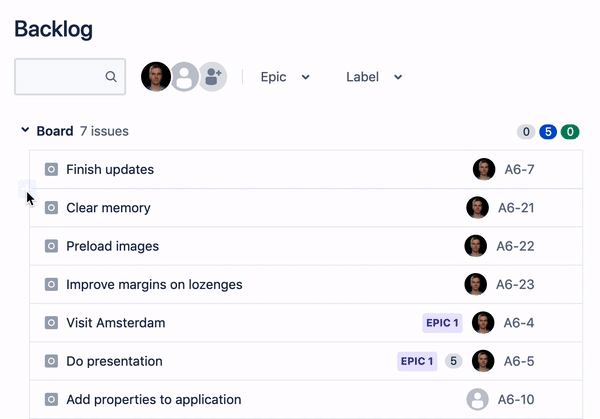Click issue type icon for Add properties to application

pyautogui.click(x=51, y=399)
